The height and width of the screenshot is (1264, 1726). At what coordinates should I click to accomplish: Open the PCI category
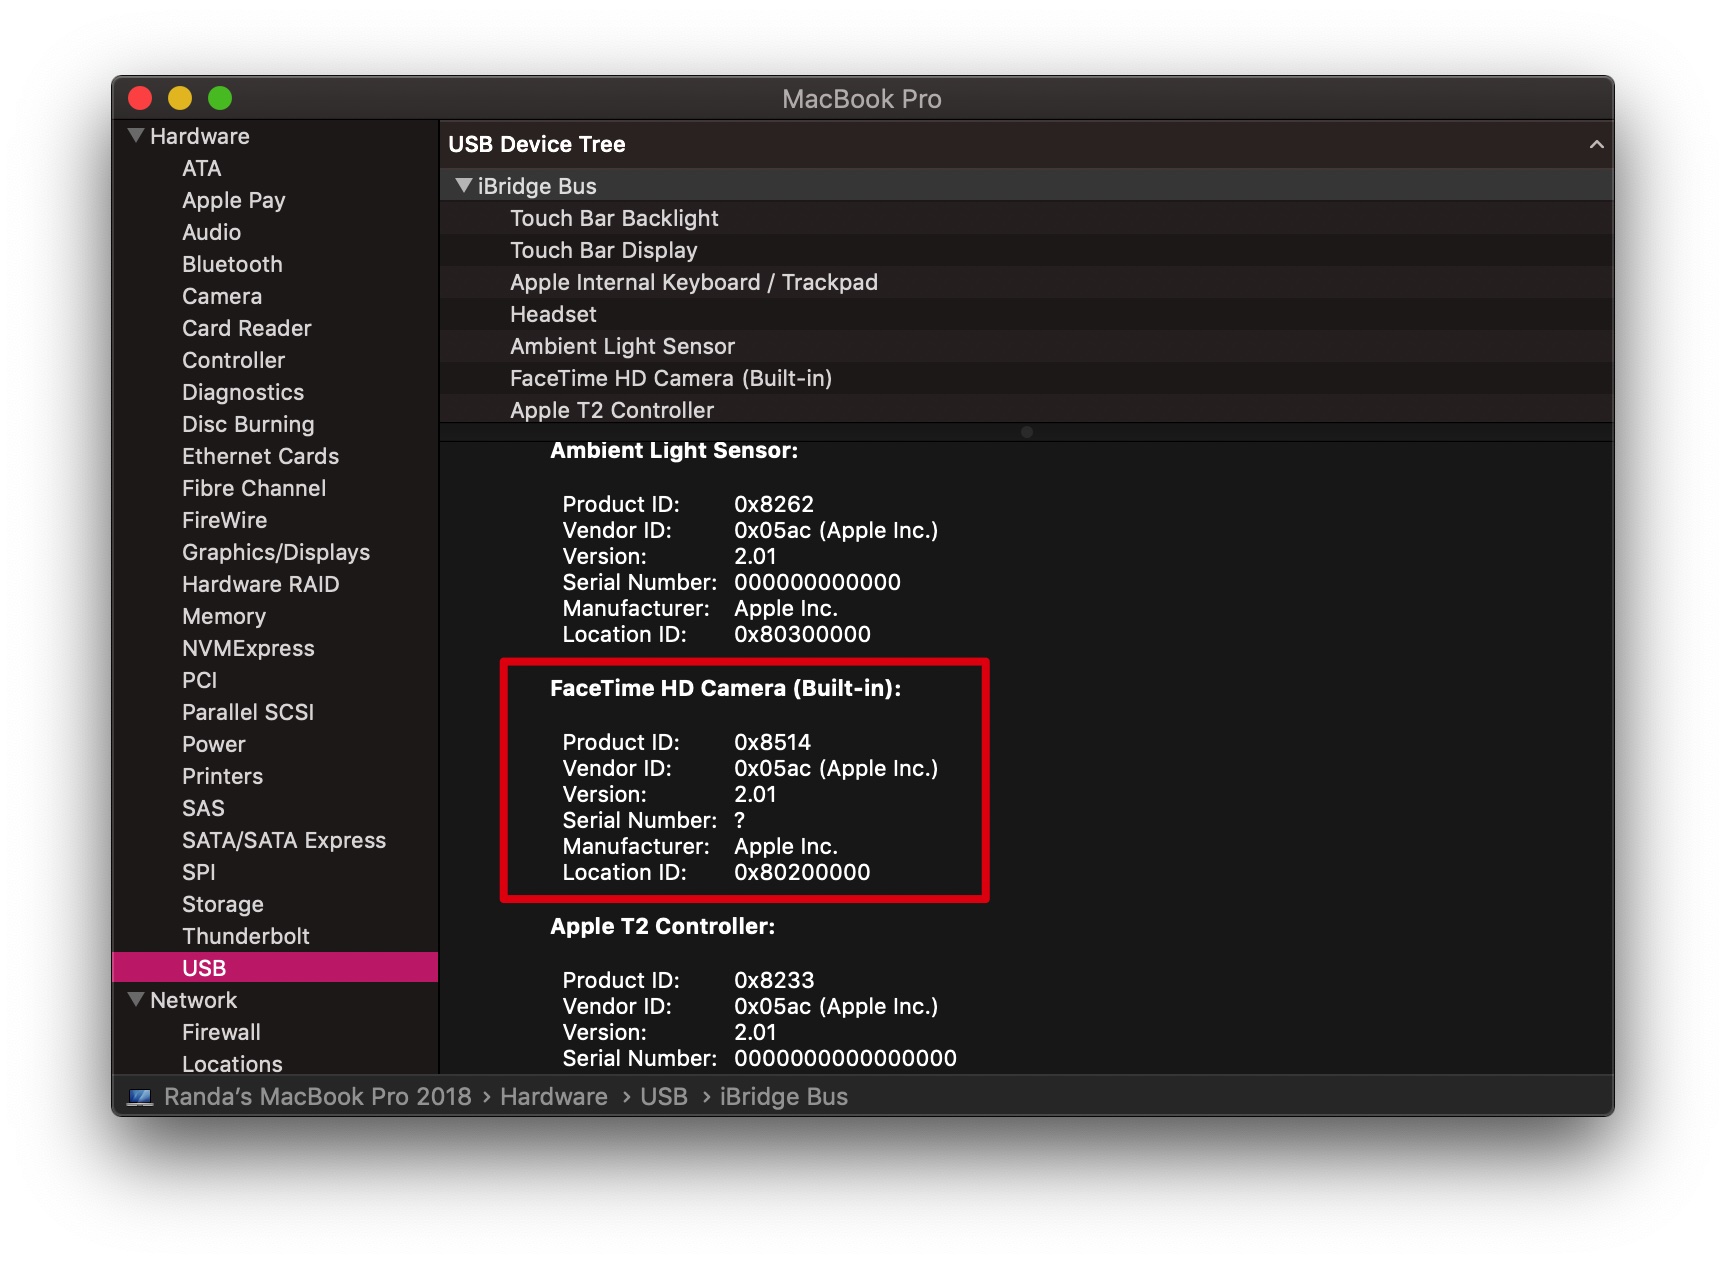point(200,680)
